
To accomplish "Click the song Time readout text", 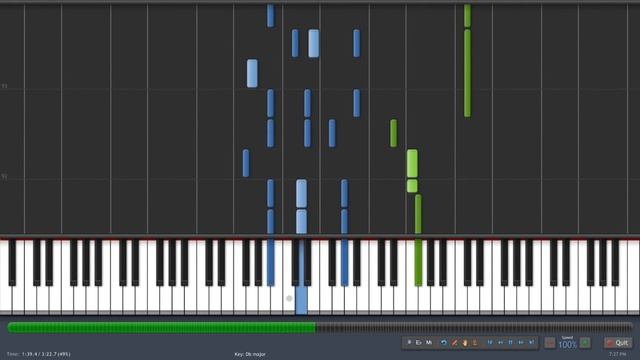I will pos(38,354).
